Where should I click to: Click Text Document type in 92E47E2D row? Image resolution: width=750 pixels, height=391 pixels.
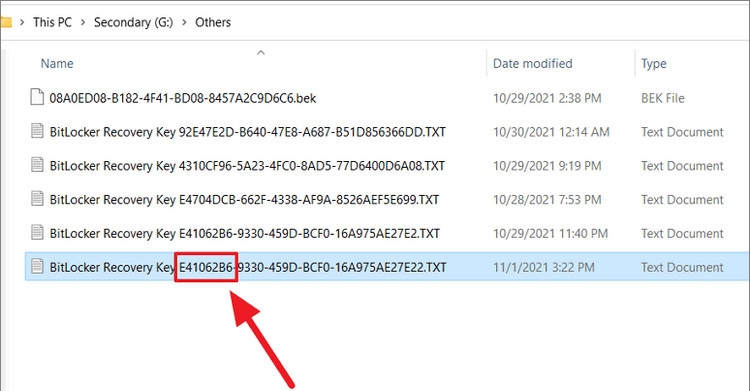[683, 132]
